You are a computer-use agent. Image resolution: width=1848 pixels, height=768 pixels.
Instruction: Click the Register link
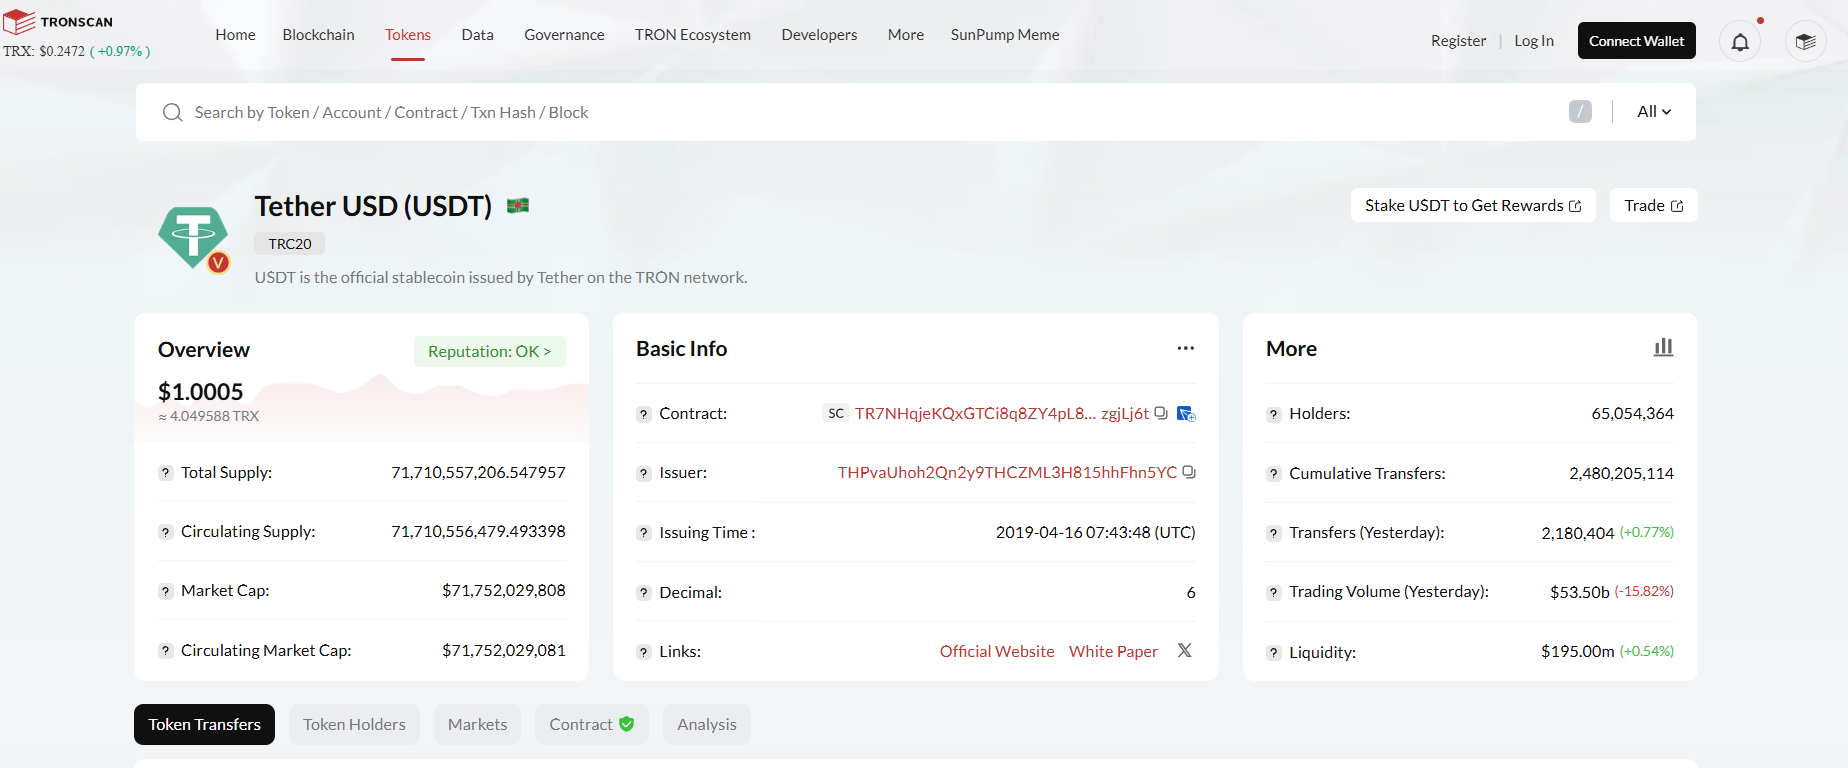coord(1458,41)
